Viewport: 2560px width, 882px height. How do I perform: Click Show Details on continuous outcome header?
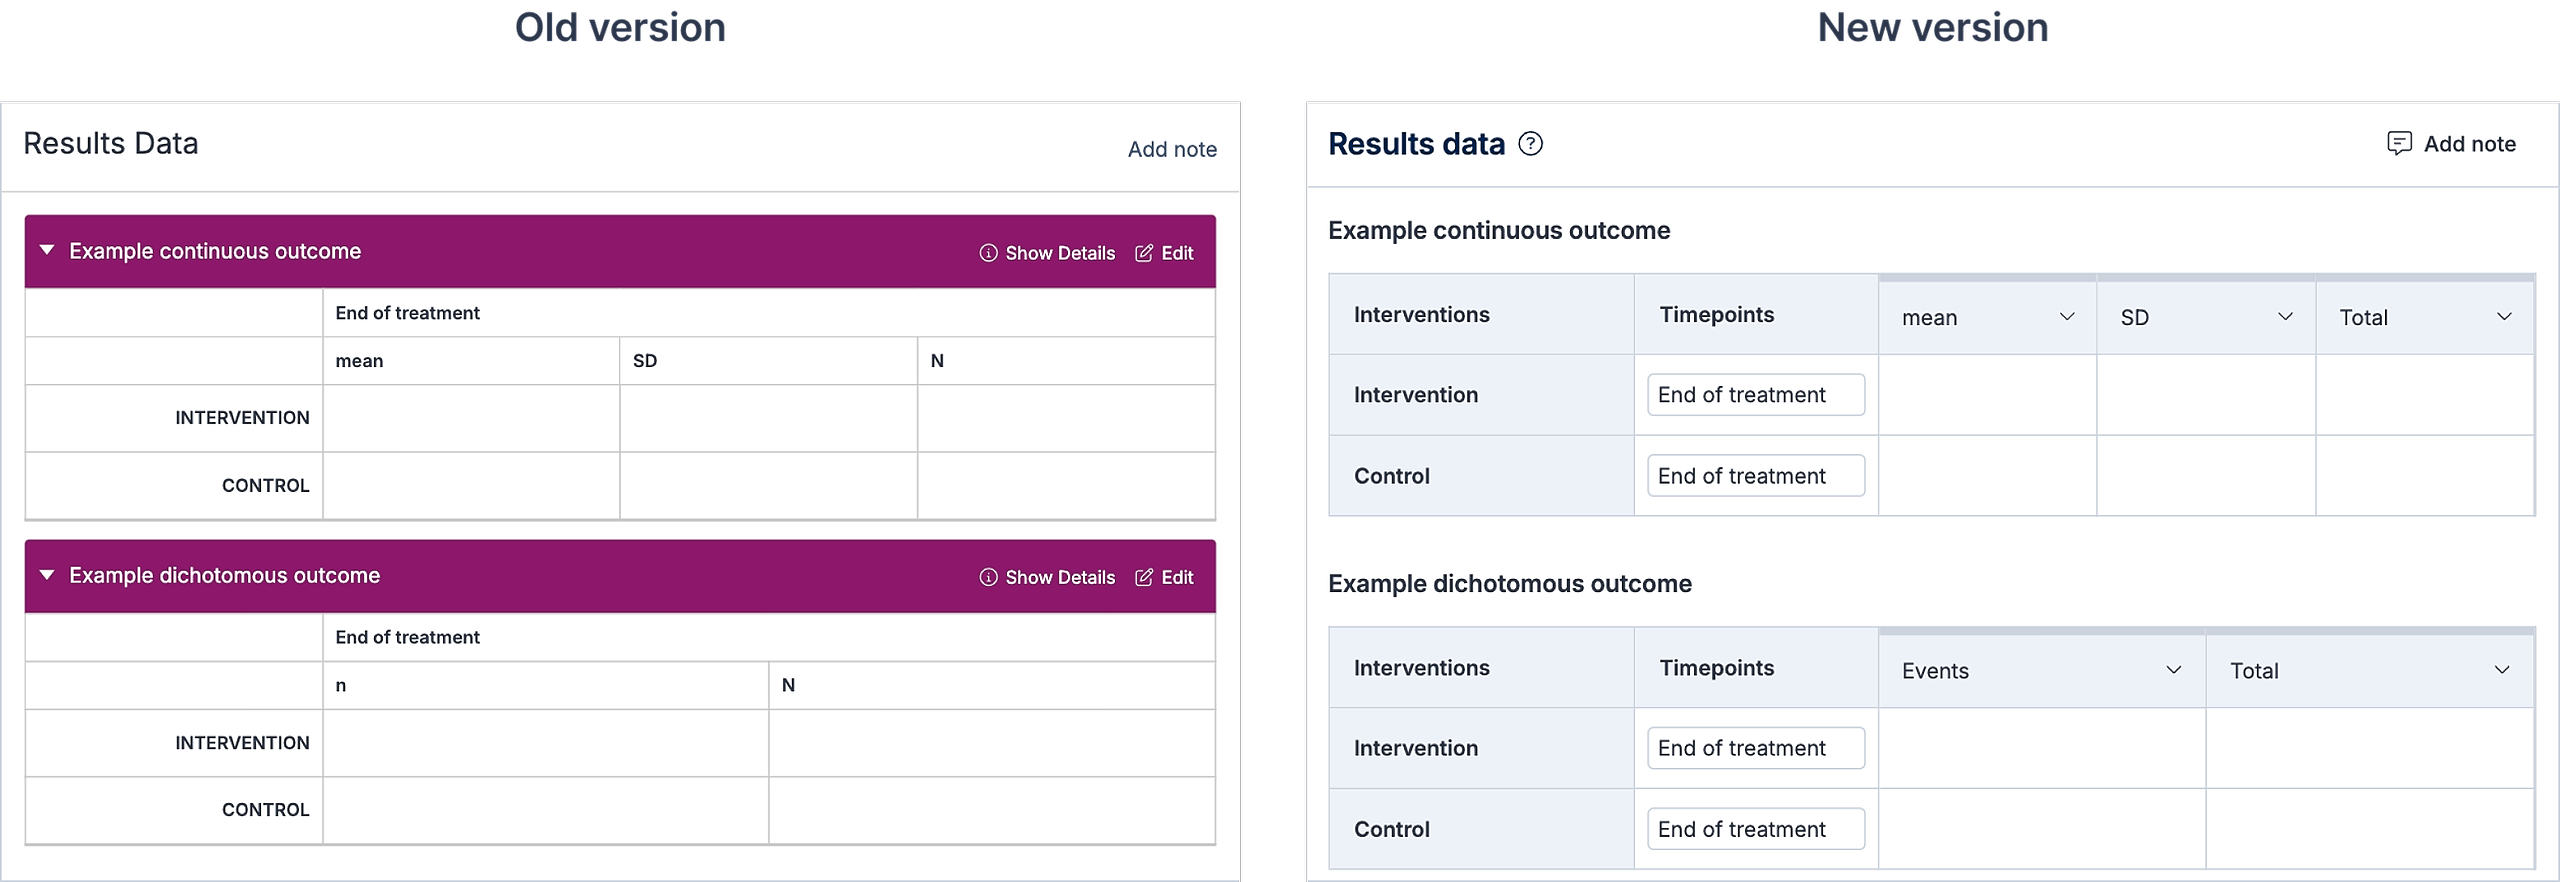coord(1059,253)
